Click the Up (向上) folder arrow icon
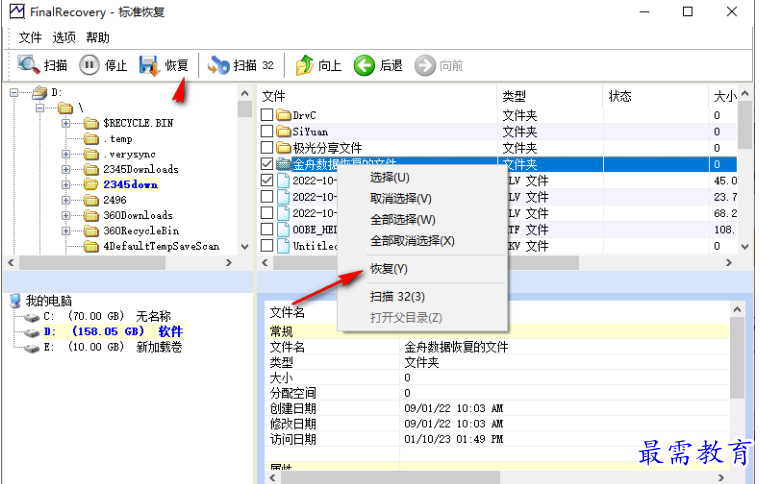Image resolution: width=760 pixels, height=484 pixels. (305, 65)
